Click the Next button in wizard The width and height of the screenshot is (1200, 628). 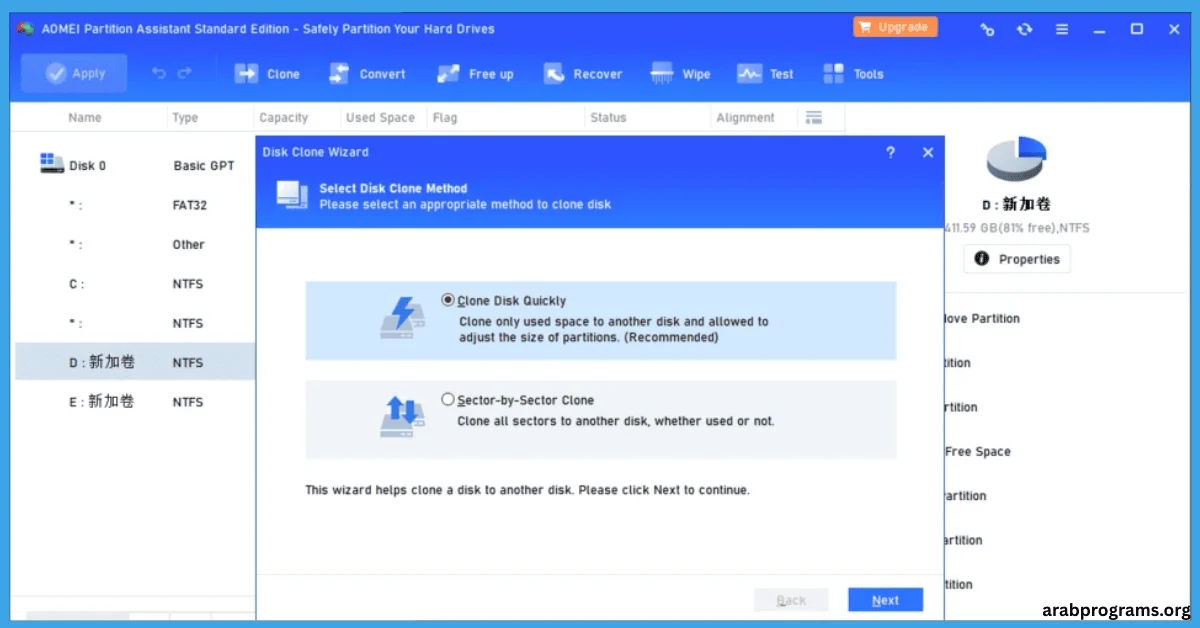[885, 600]
